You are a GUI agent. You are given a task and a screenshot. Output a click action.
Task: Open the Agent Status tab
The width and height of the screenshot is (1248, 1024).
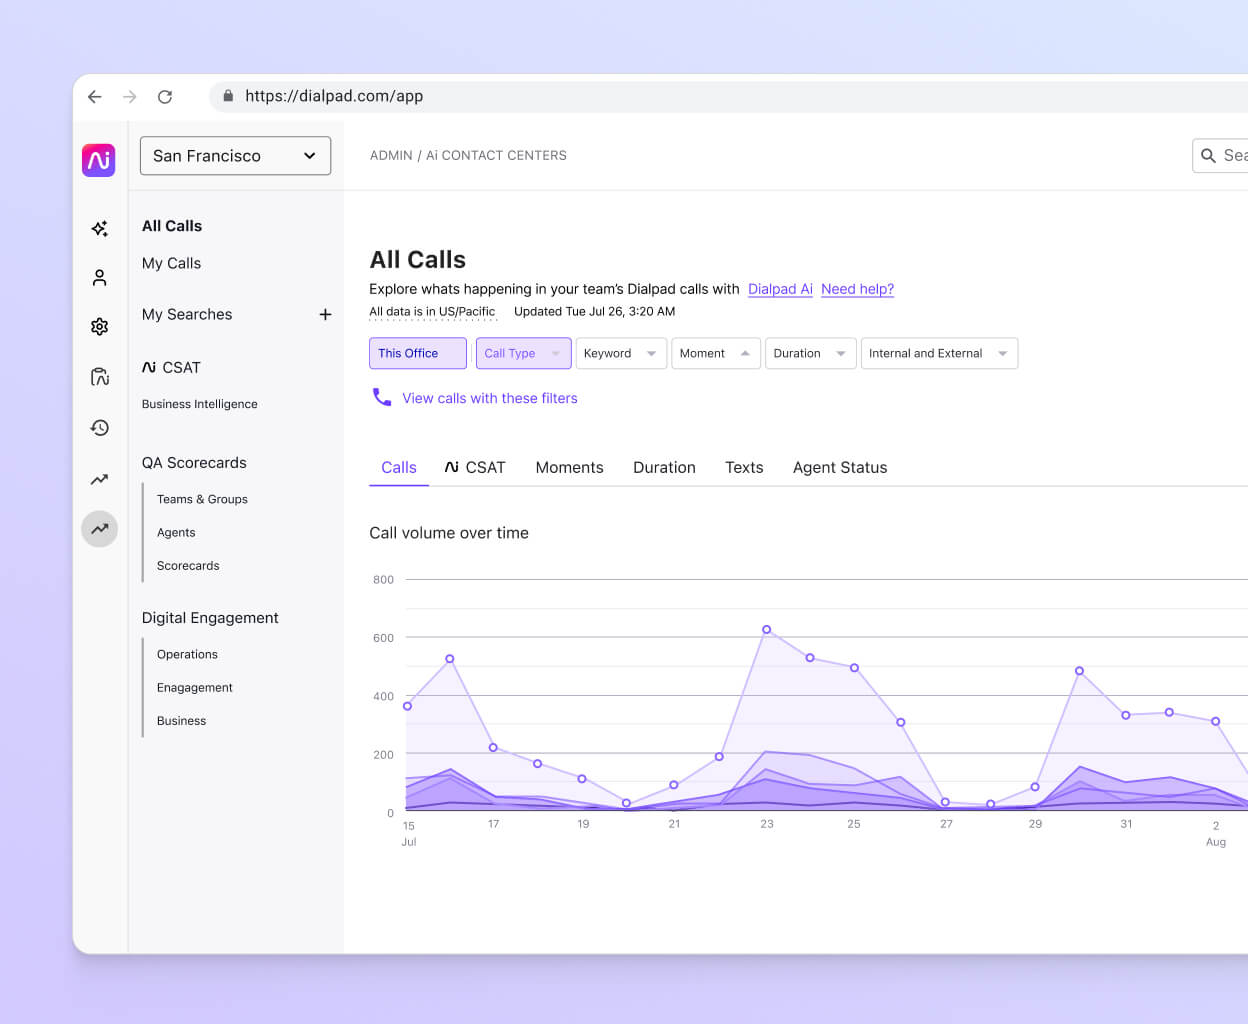coord(840,467)
